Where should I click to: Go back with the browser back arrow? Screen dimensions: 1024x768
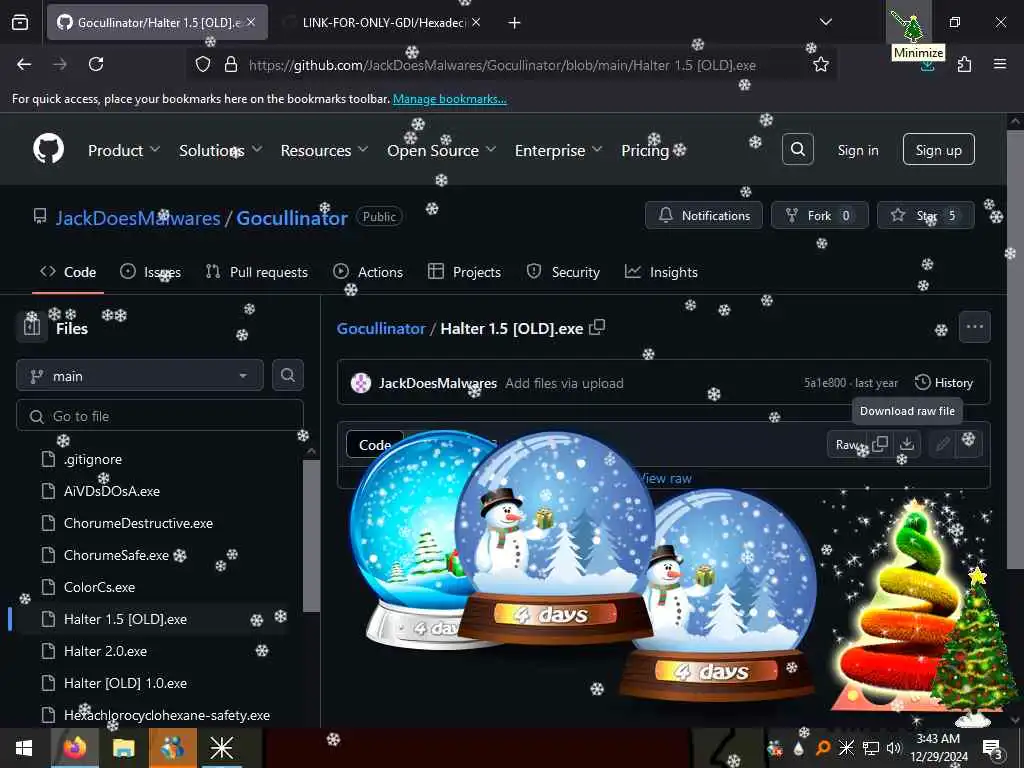point(24,64)
